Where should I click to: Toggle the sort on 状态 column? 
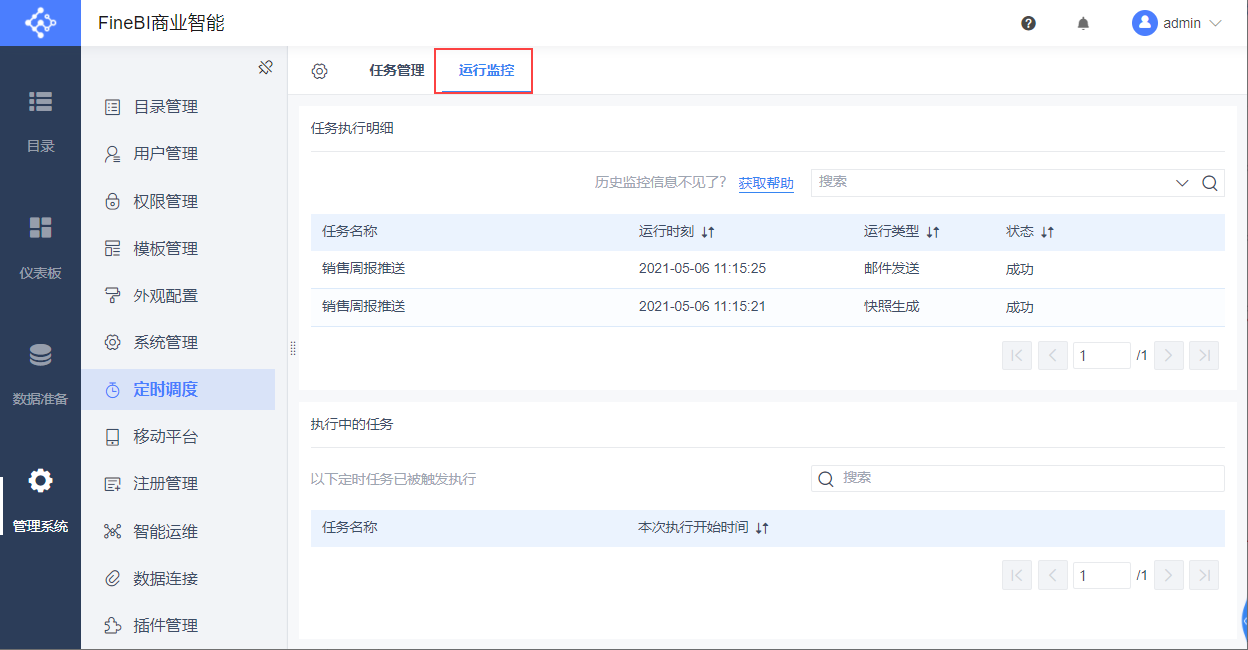[1047, 232]
